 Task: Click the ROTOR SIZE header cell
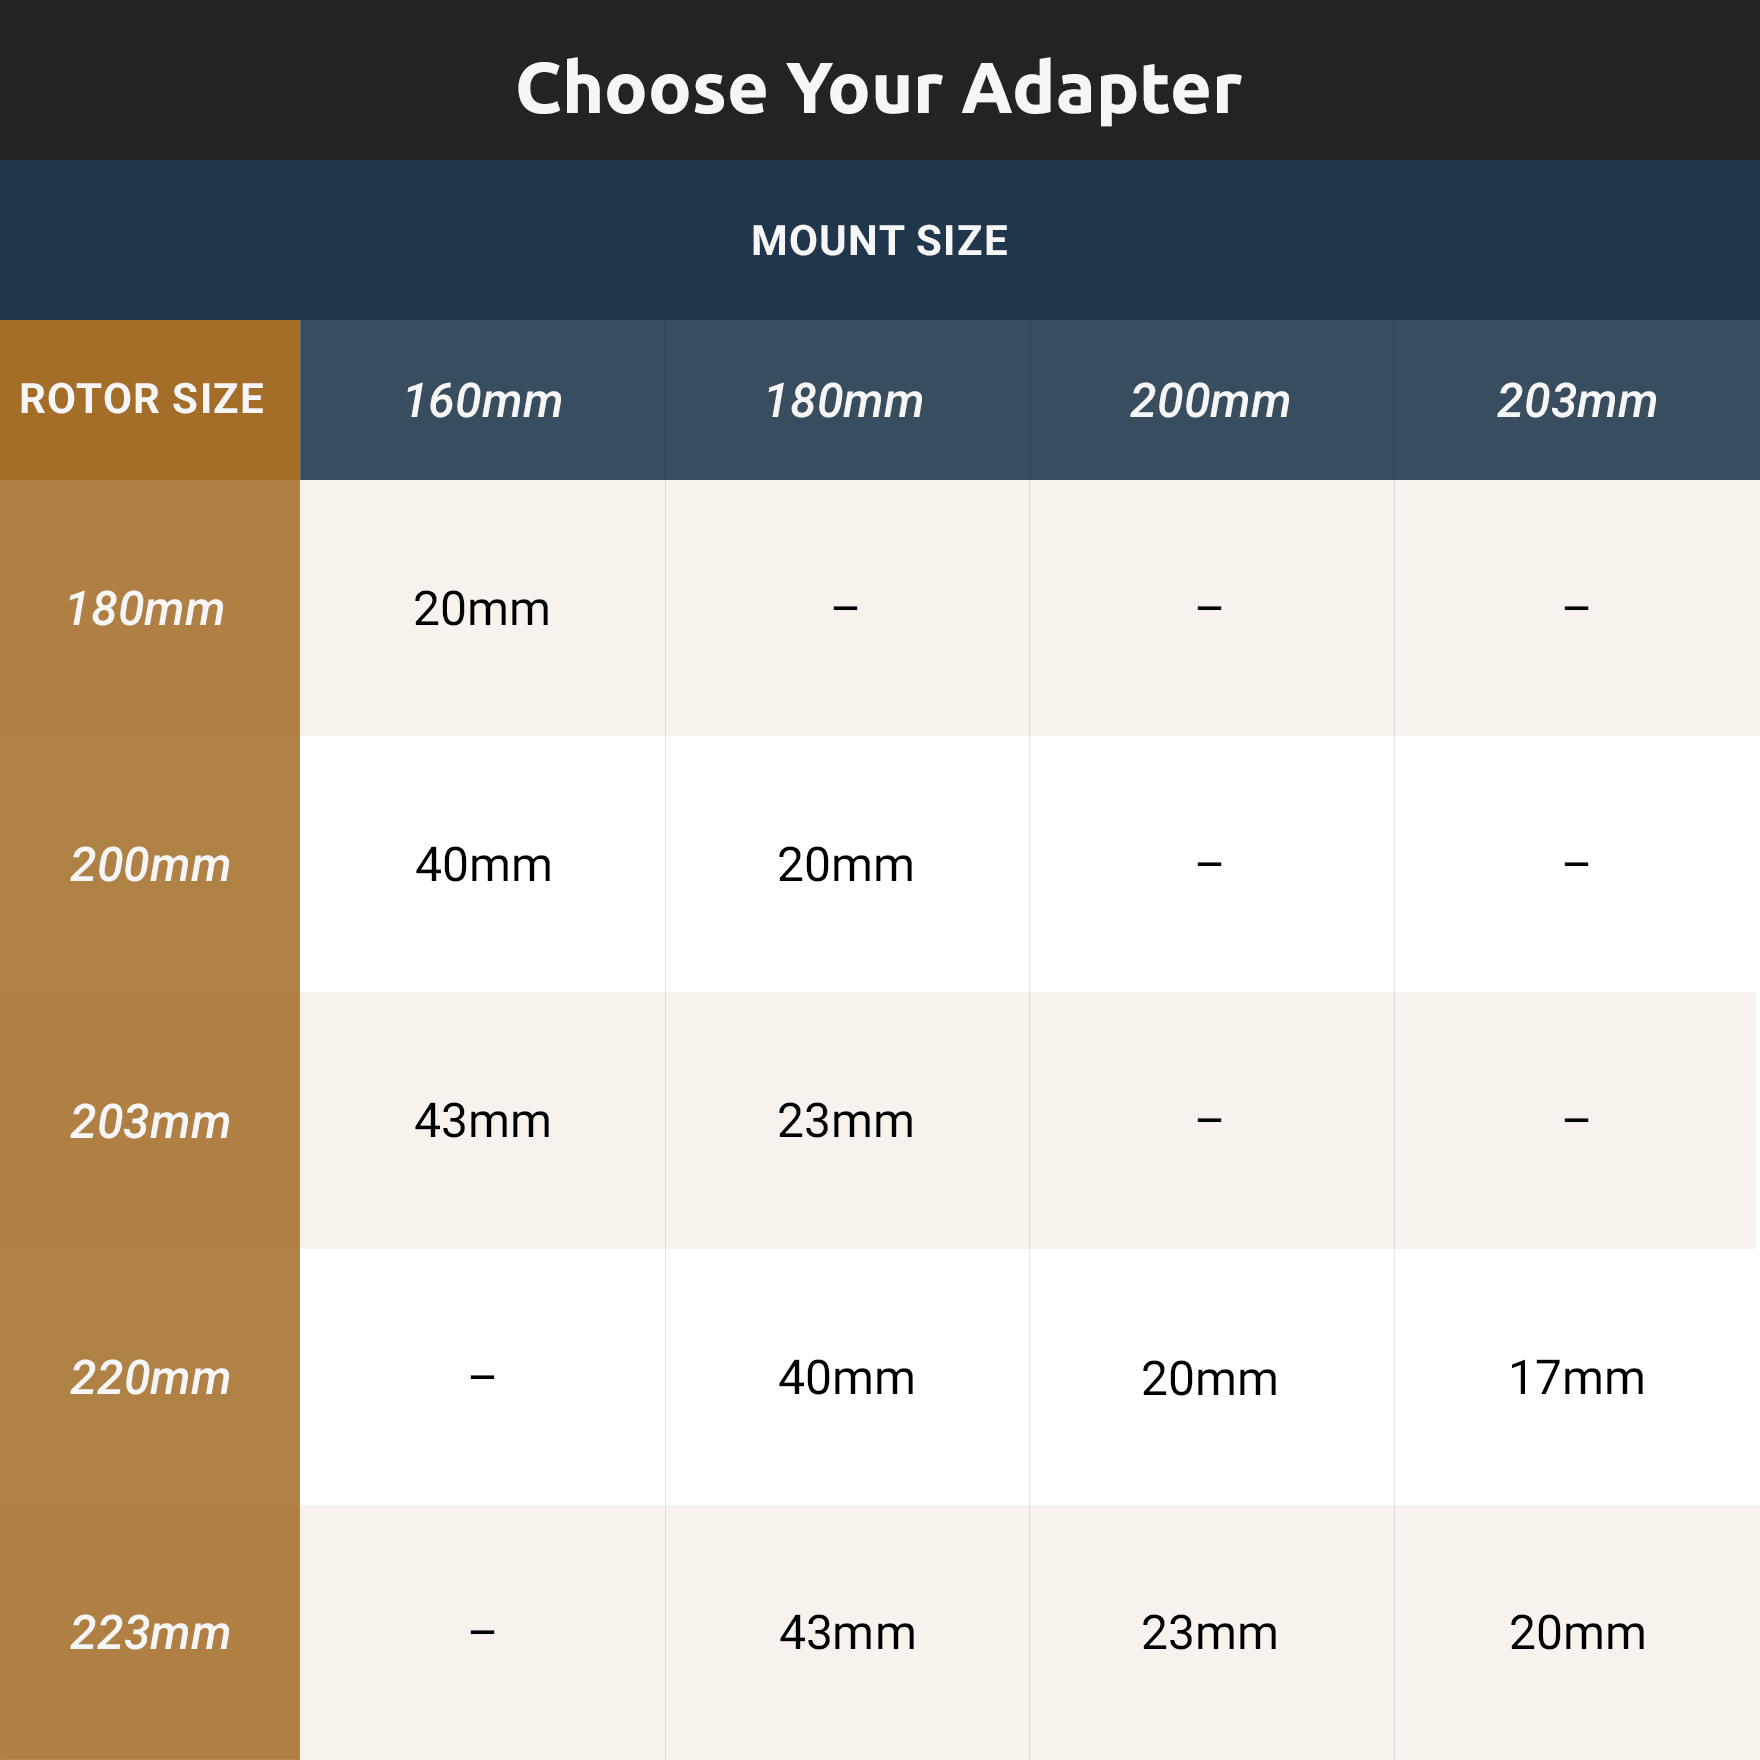point(142,399)
